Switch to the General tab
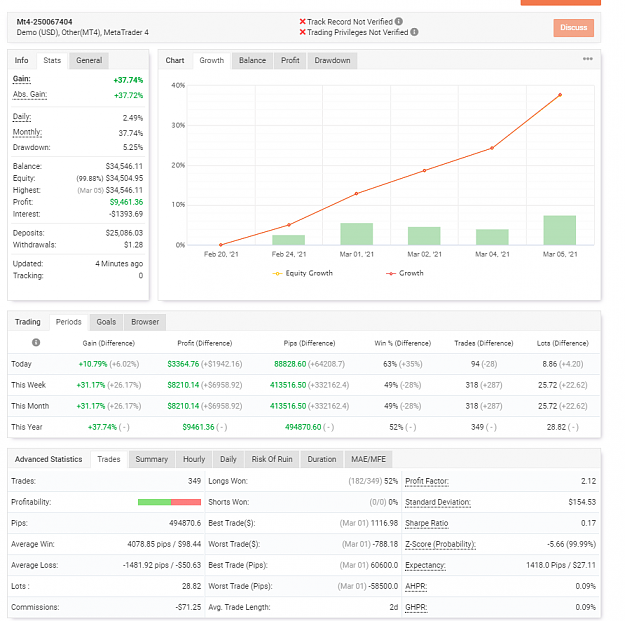 89,61
